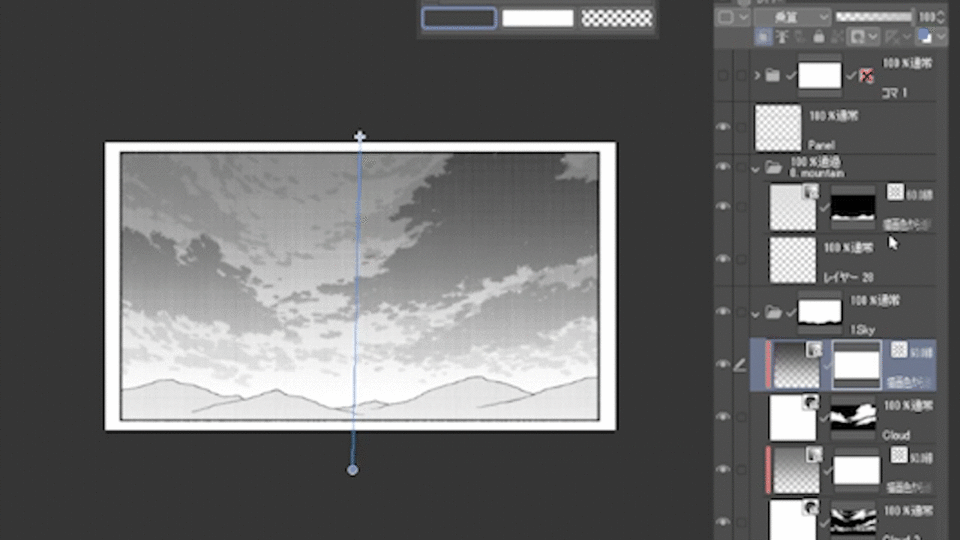Viewport: 960px width, 540px height.
Task: Click the open folder icon of 1Sky group
Action: [x=774, y=313]
